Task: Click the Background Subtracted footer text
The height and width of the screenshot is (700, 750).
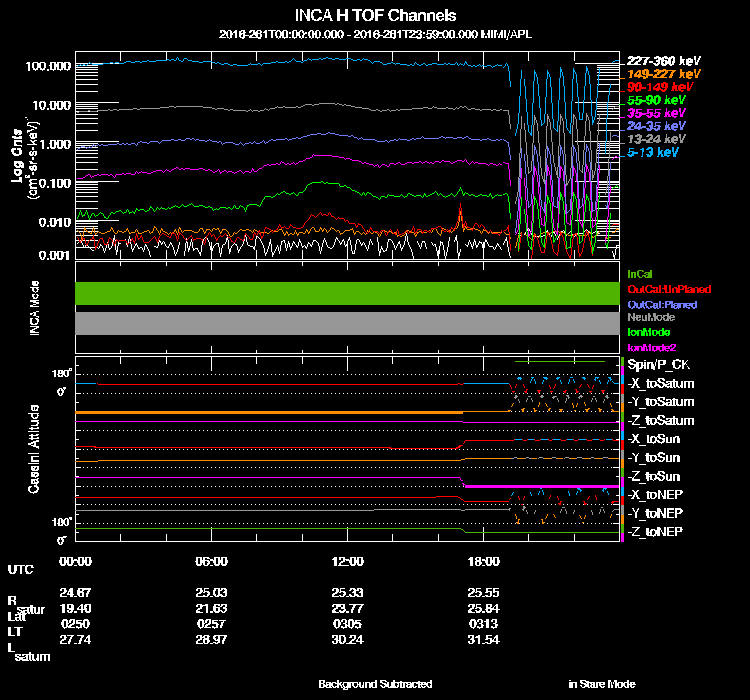Action: 375,684
